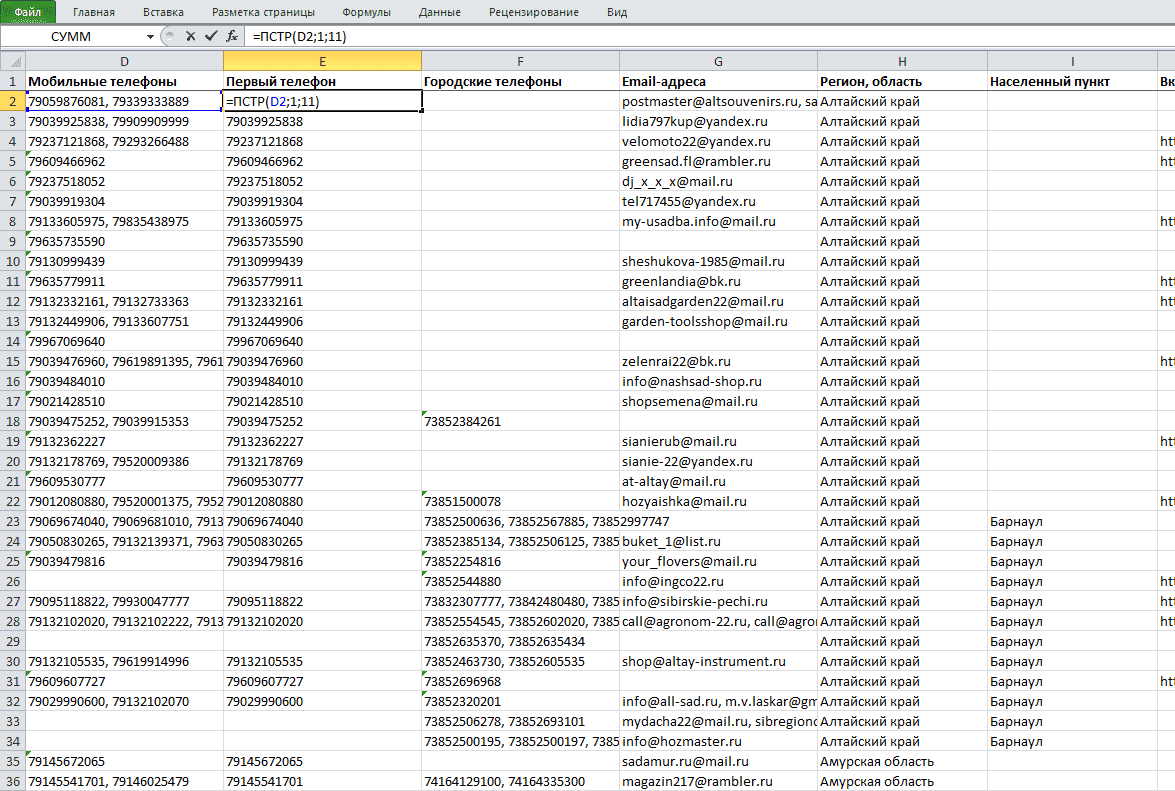This screenshot has width=1175, height=791.
Task: Select column F header
Action: (520, 61)
